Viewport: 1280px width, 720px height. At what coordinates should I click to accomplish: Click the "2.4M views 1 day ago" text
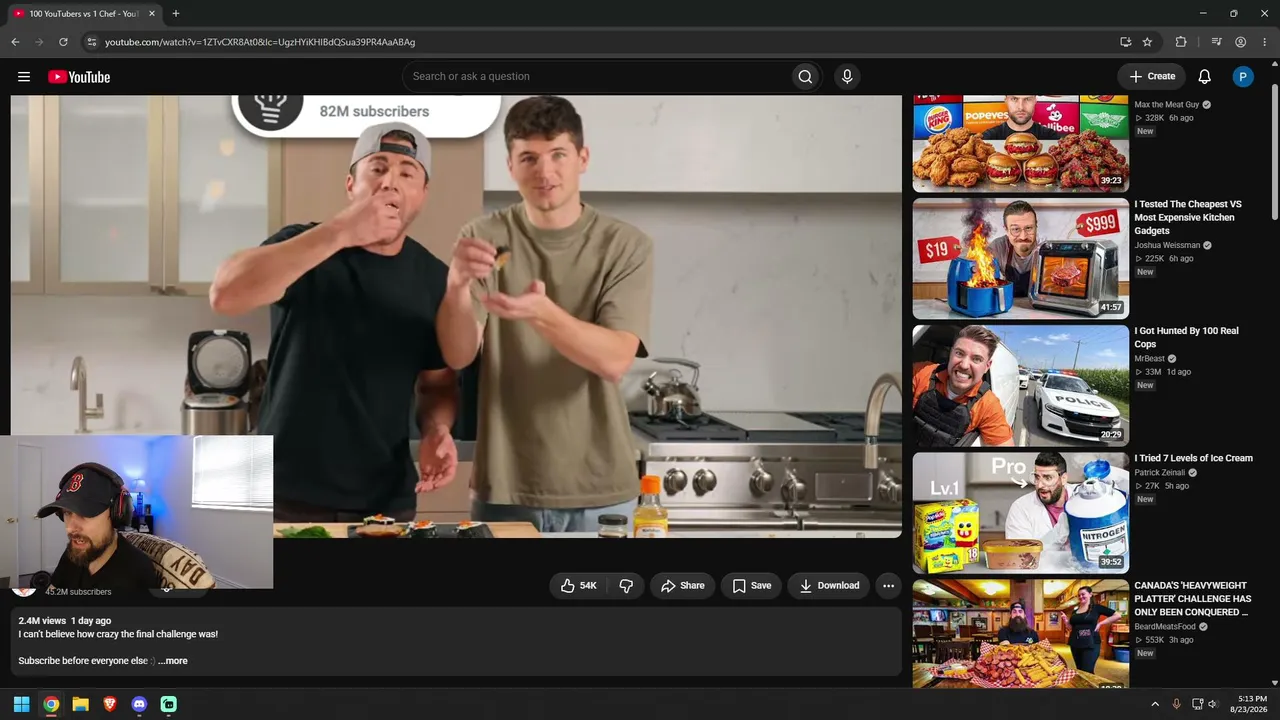click(64, 621)
